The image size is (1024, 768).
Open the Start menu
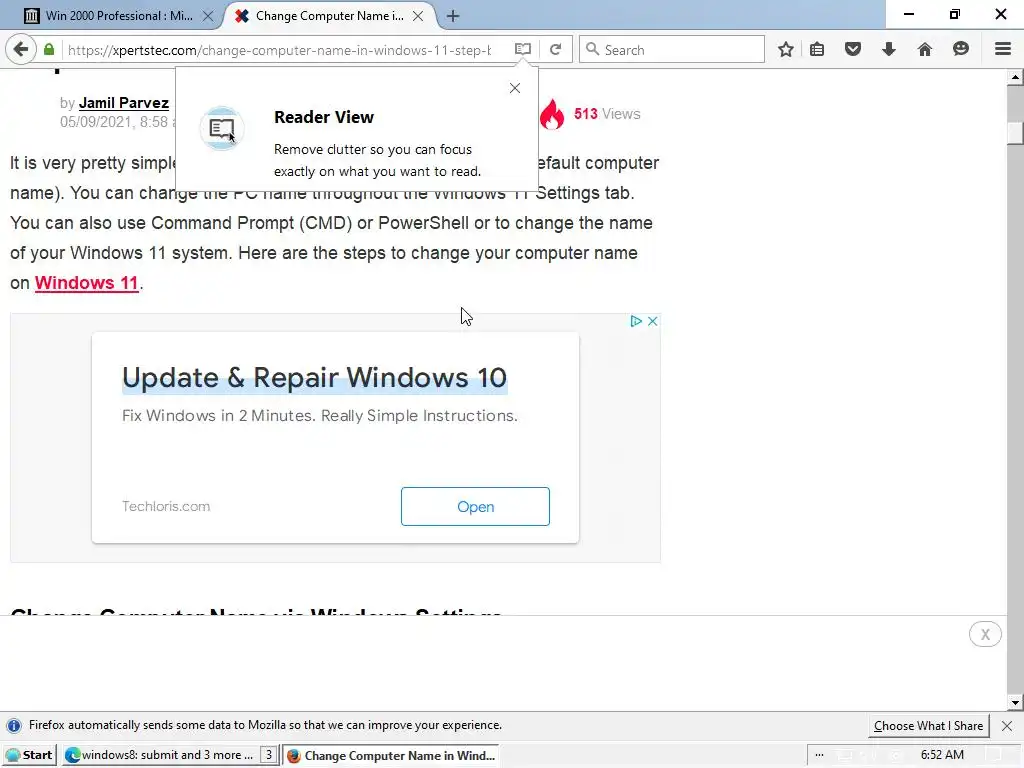click(29, 756)
